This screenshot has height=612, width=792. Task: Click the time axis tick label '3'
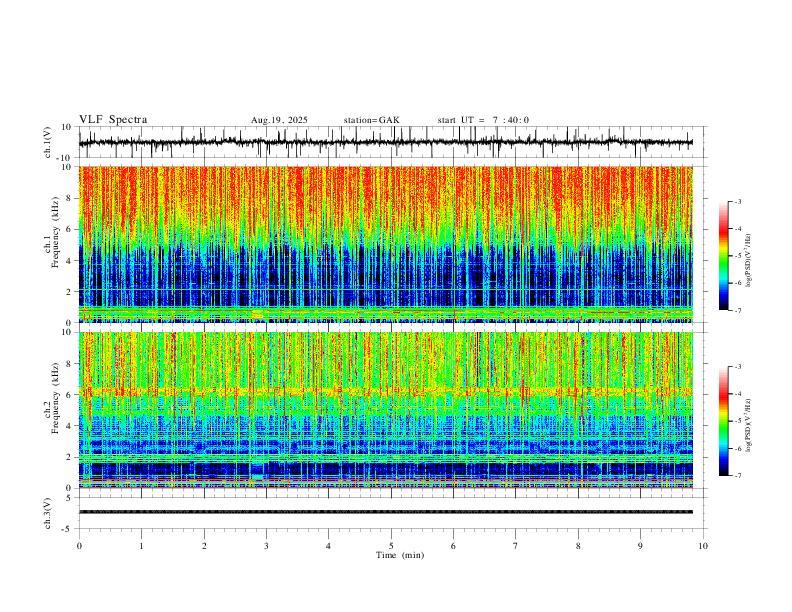pos(266,546)
